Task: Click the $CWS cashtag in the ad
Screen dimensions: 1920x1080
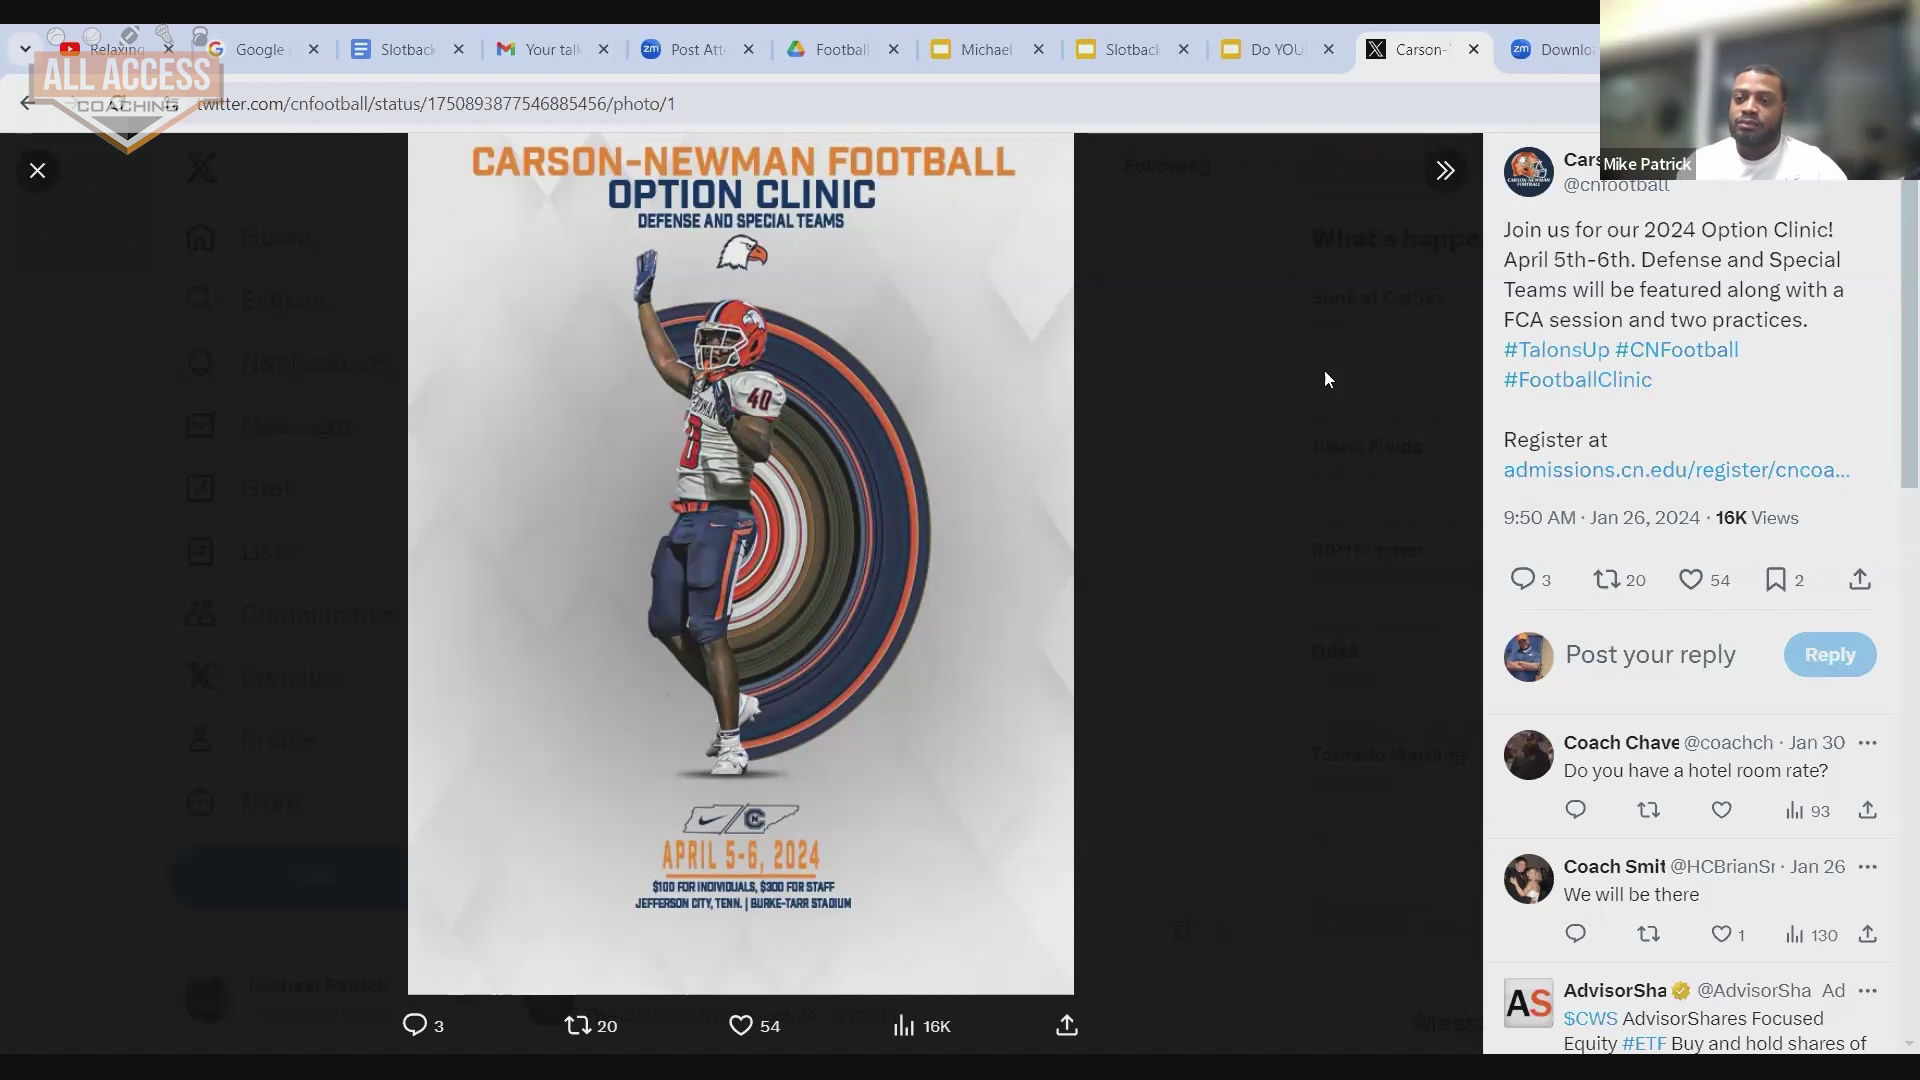Action: 1590,1019
